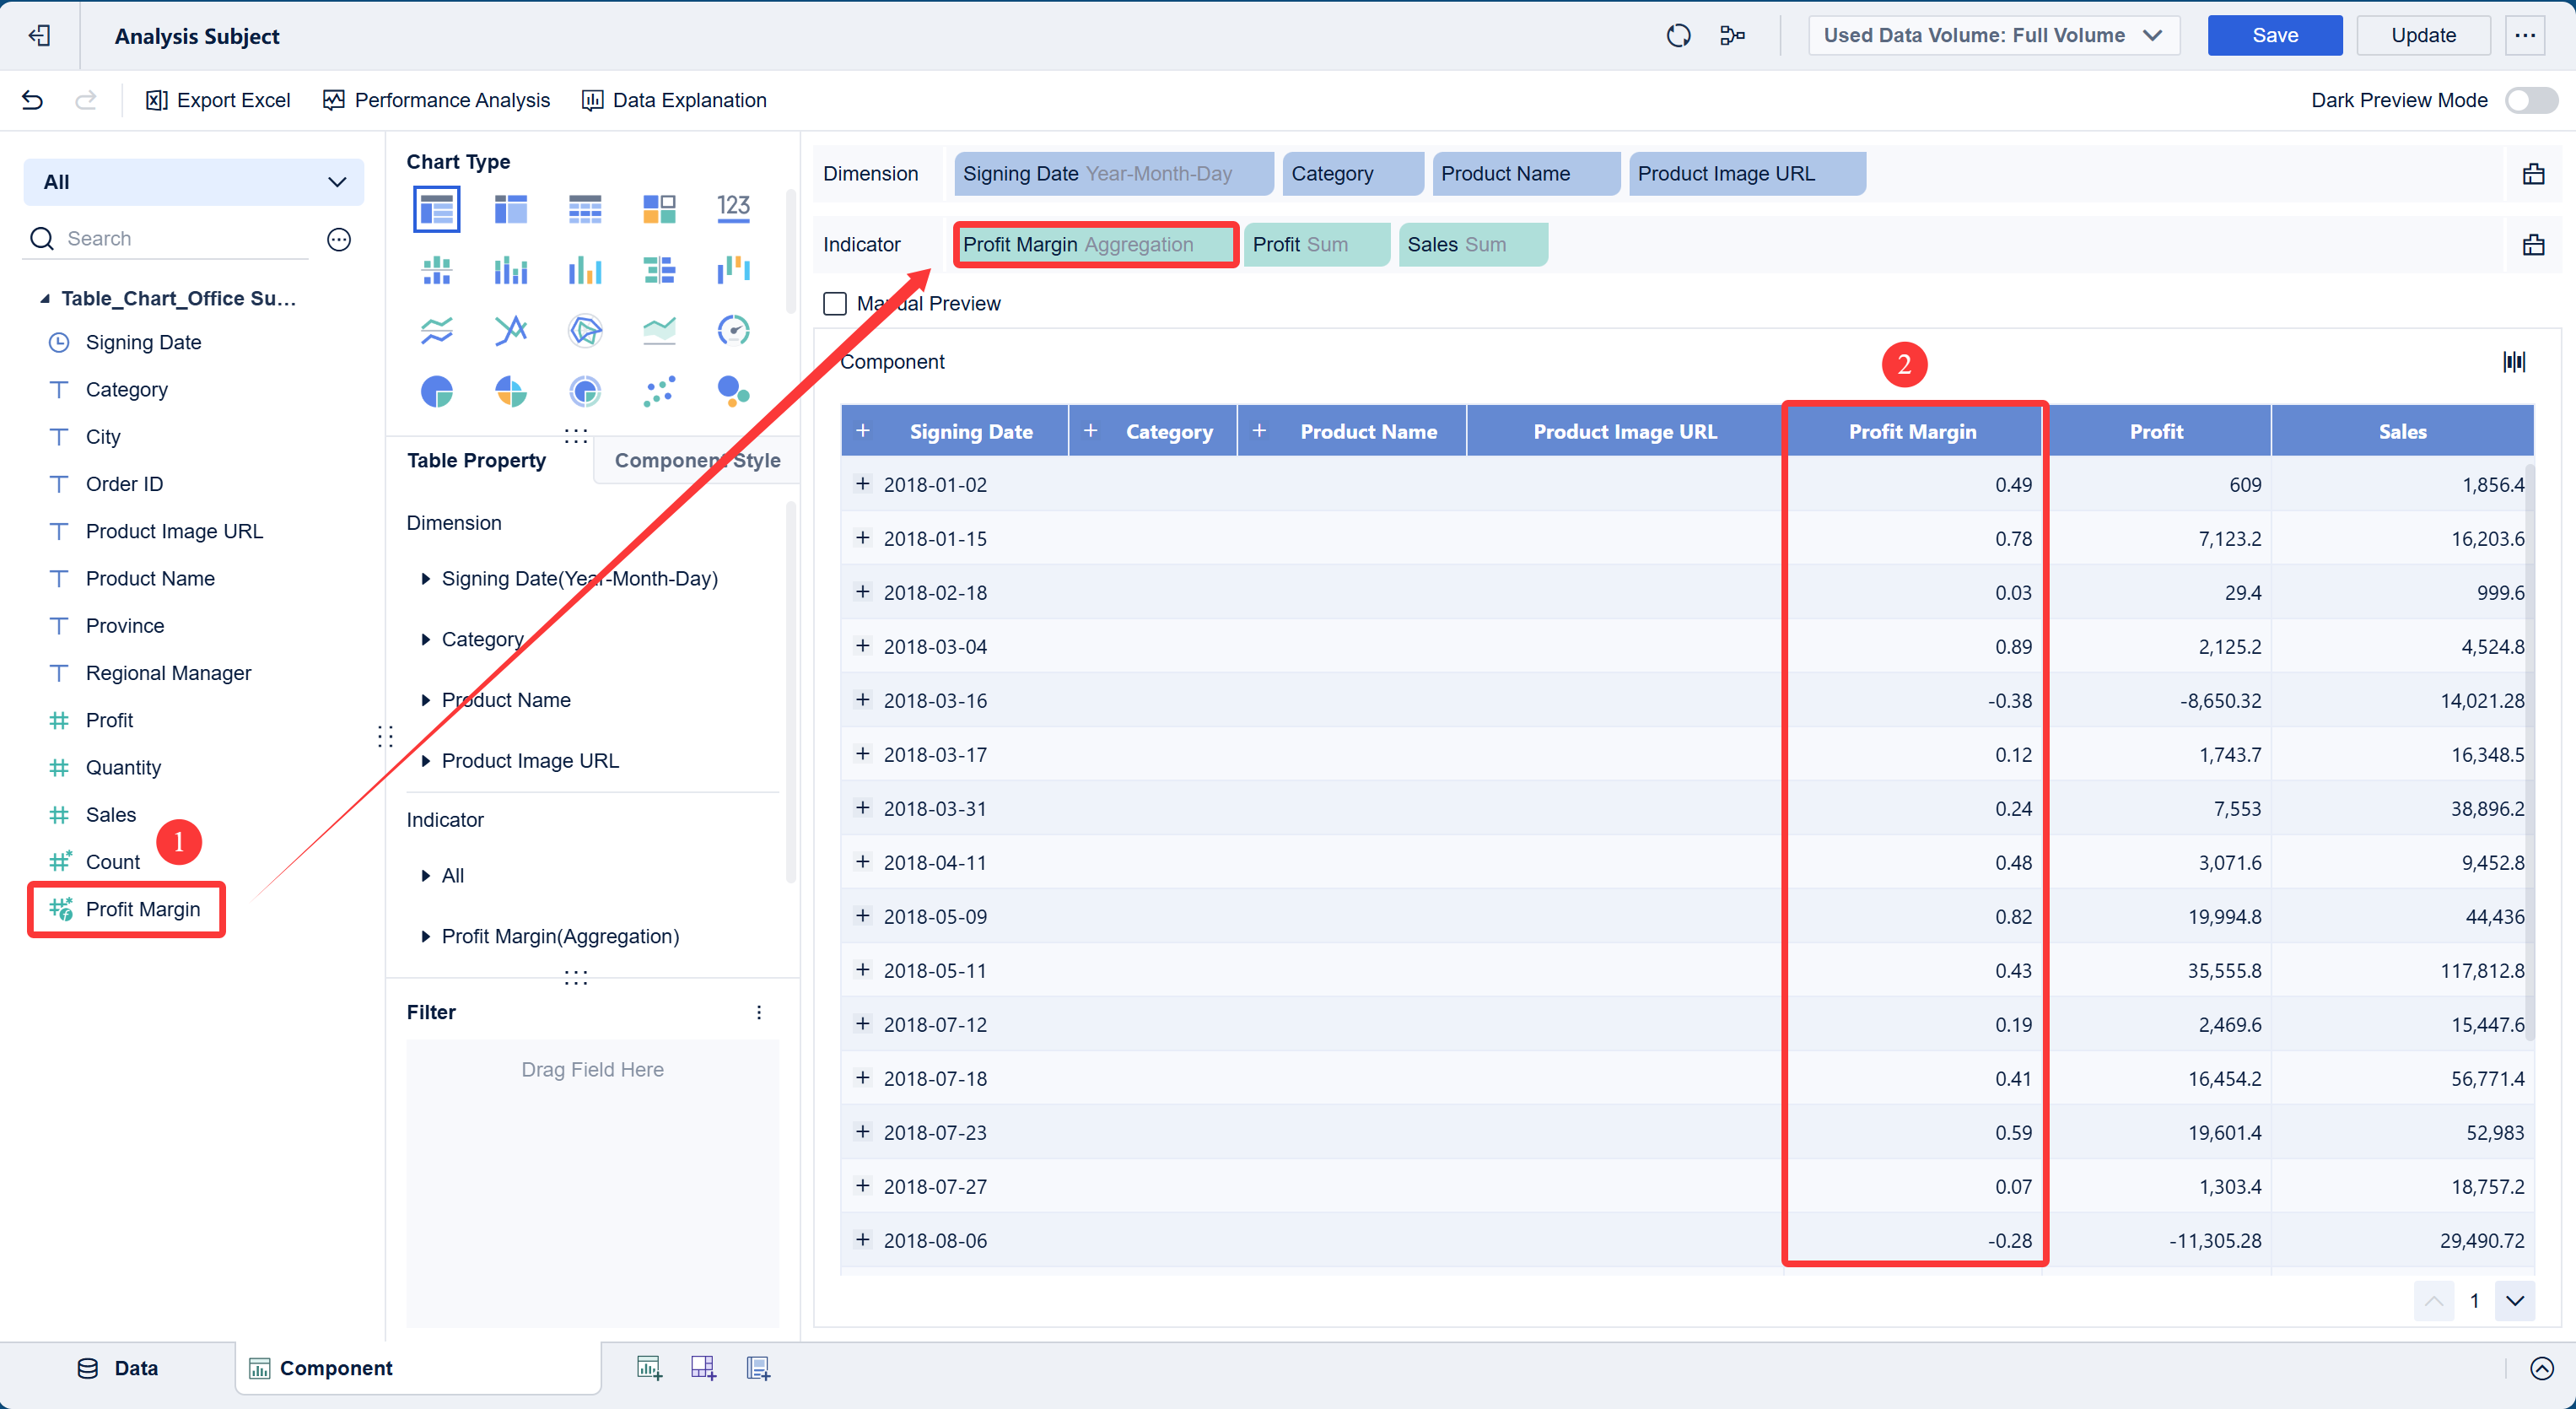
Task: Click the back exit icon beside Analysis Subject
Action: [39, 36]
